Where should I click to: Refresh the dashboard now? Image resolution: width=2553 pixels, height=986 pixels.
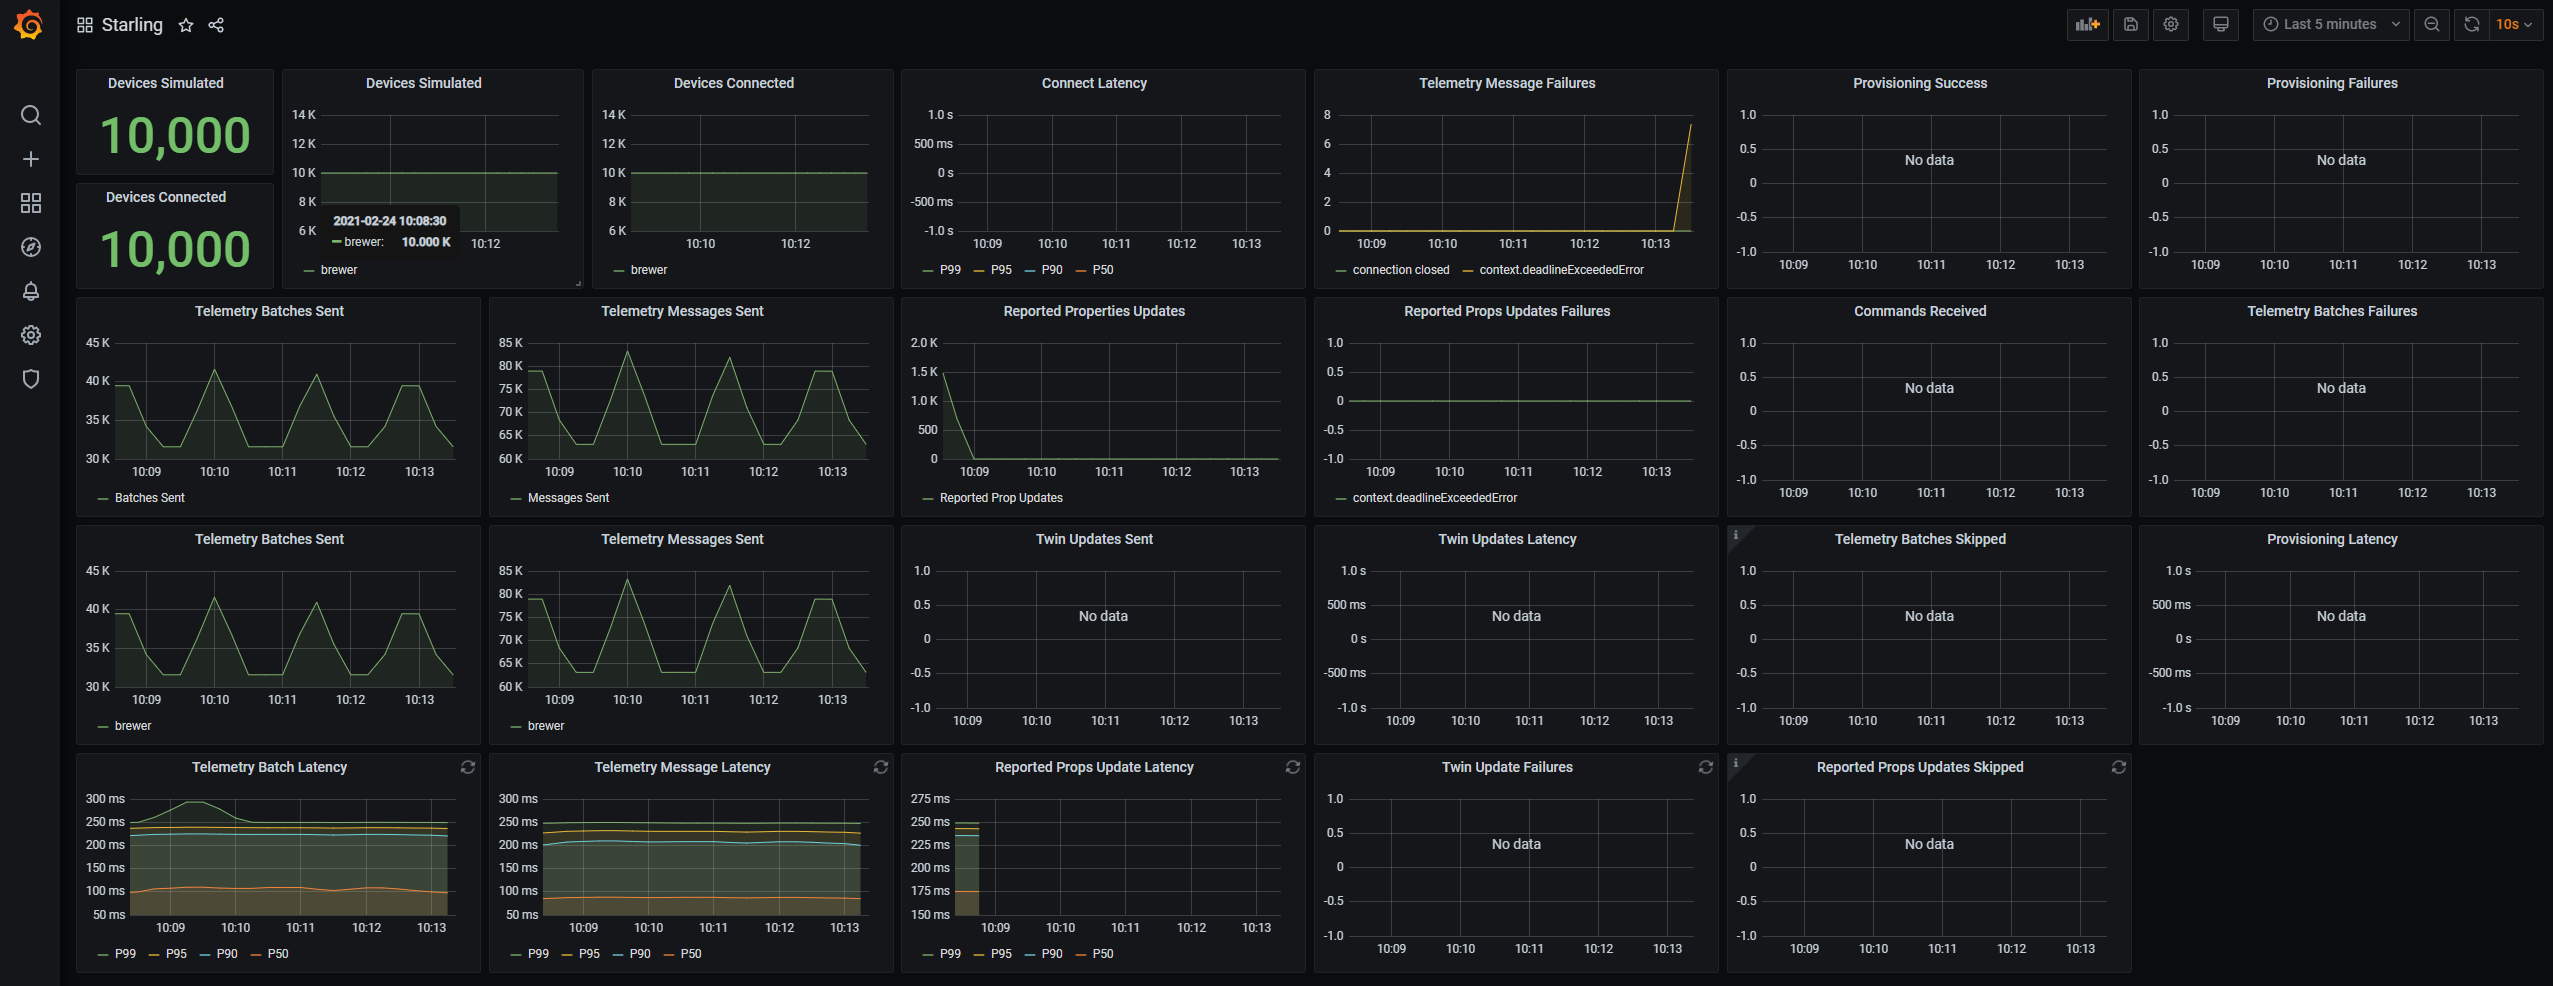2471,24
